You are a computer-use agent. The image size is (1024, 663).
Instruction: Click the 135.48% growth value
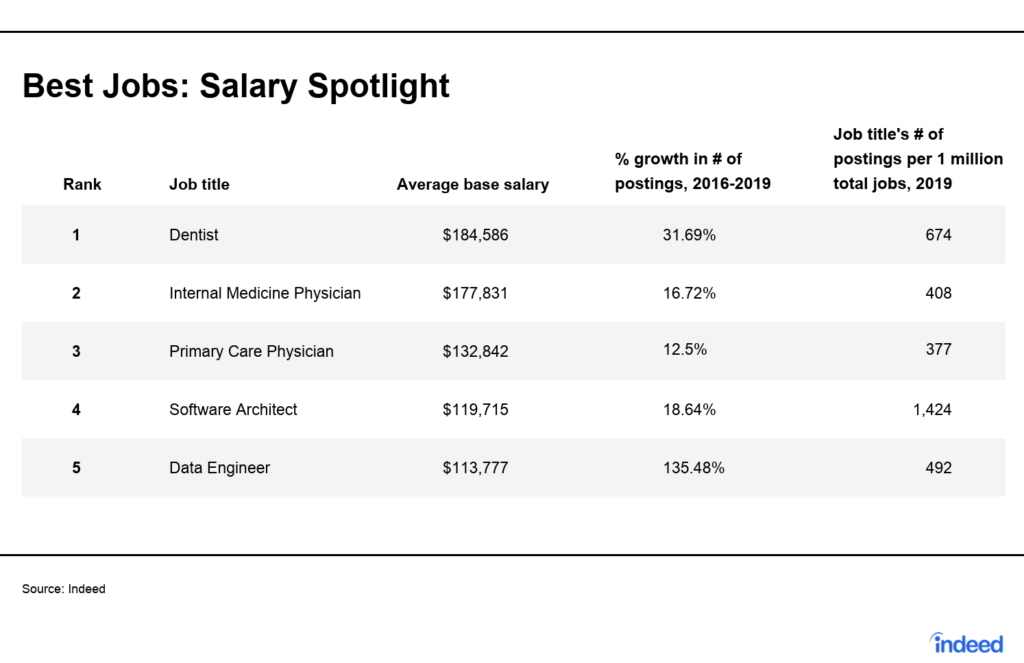pos(694,468)
